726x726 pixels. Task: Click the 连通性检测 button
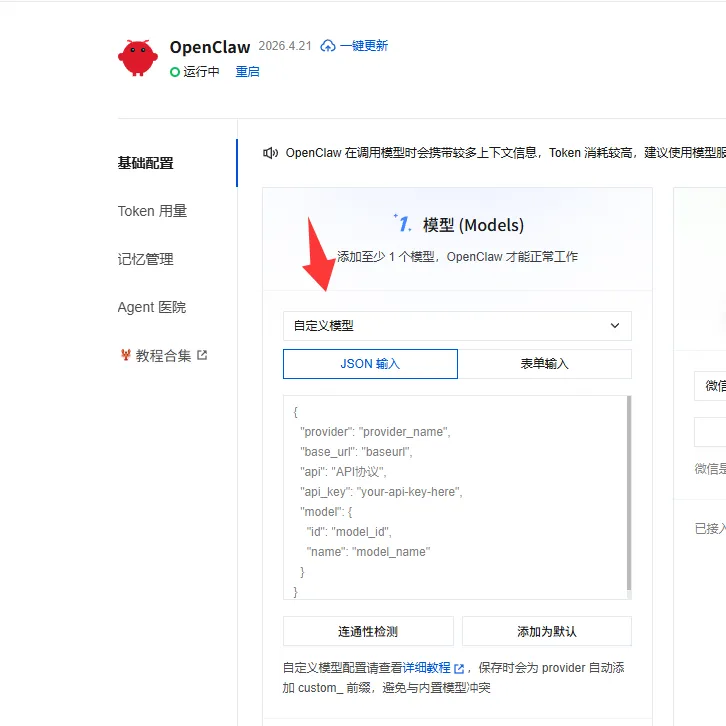[x=368, y=631]
